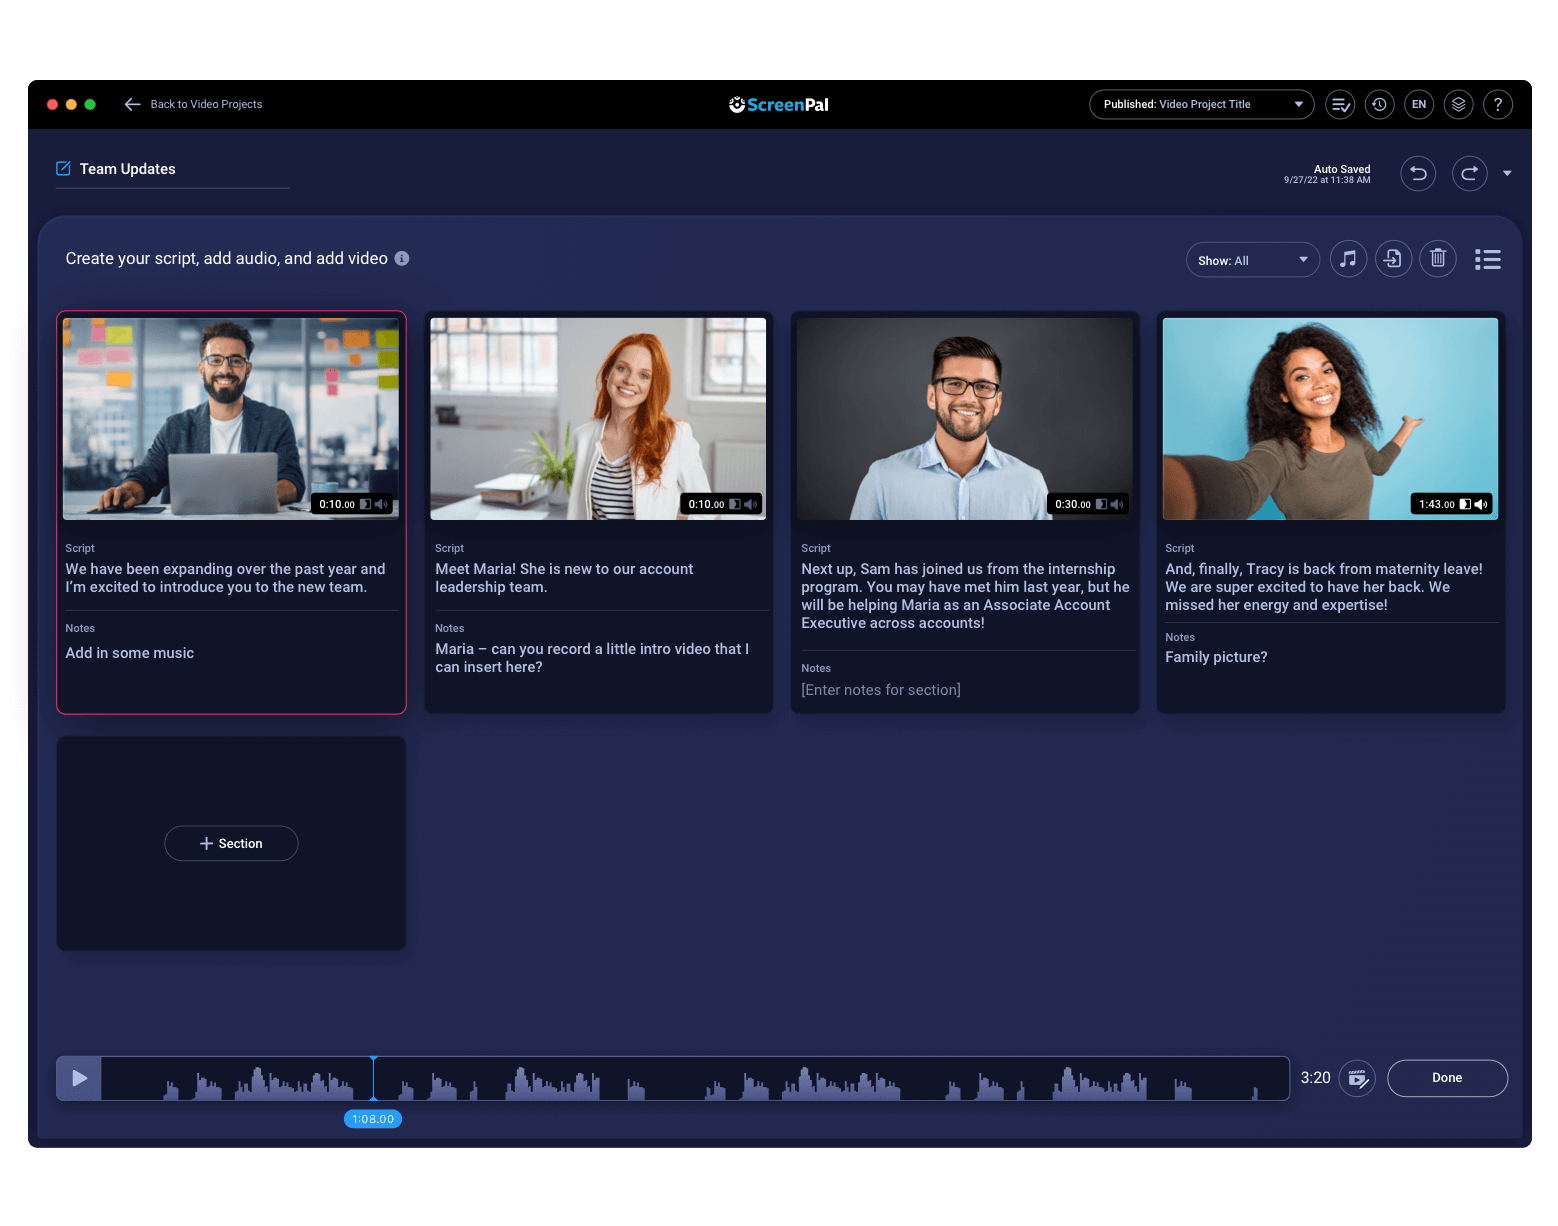Image resolution: width=1558 pixels, height=1226 pixels.
Task: Click the 1:08.00 timeline playhead marker
Action: (x=373, y=1119)
